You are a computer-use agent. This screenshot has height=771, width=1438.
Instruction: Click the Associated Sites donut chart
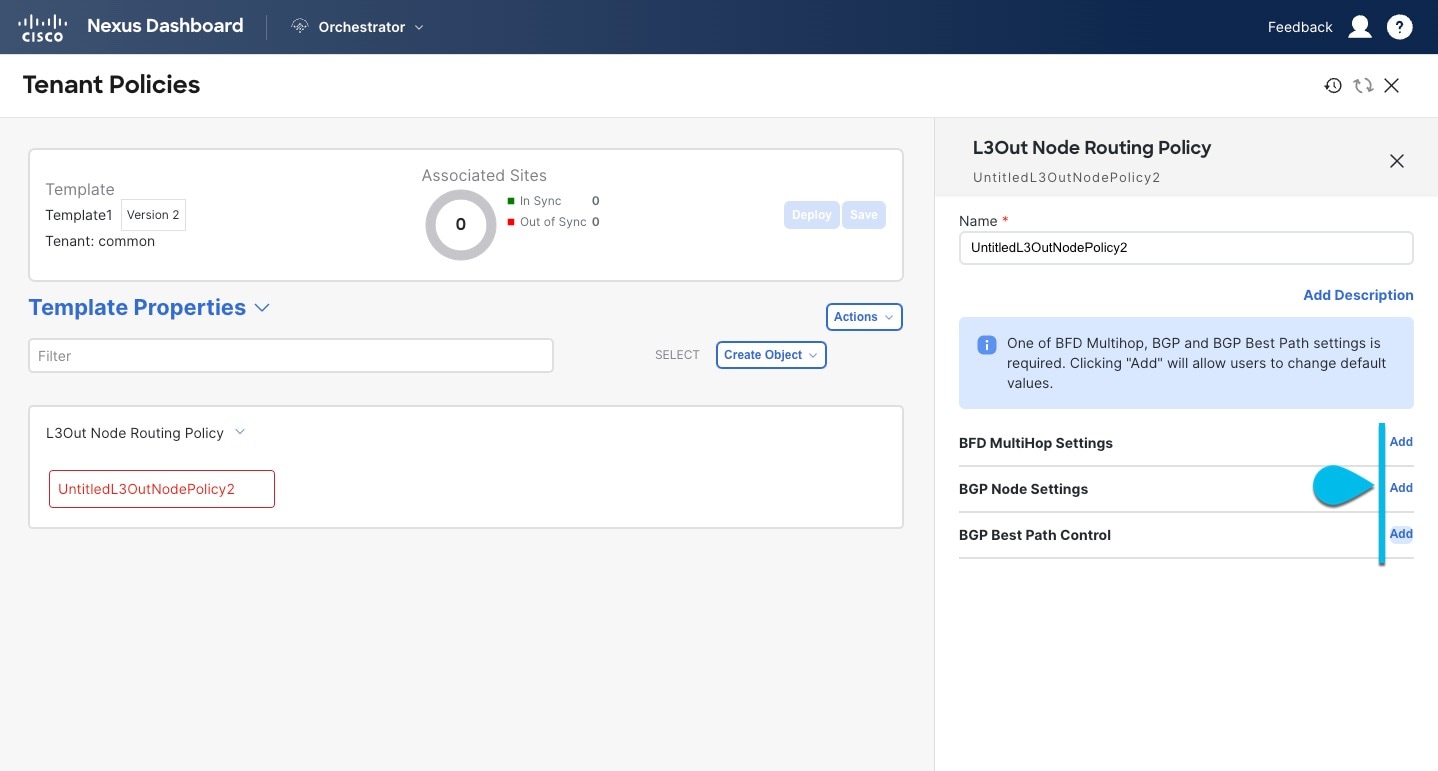coord(461,225)
